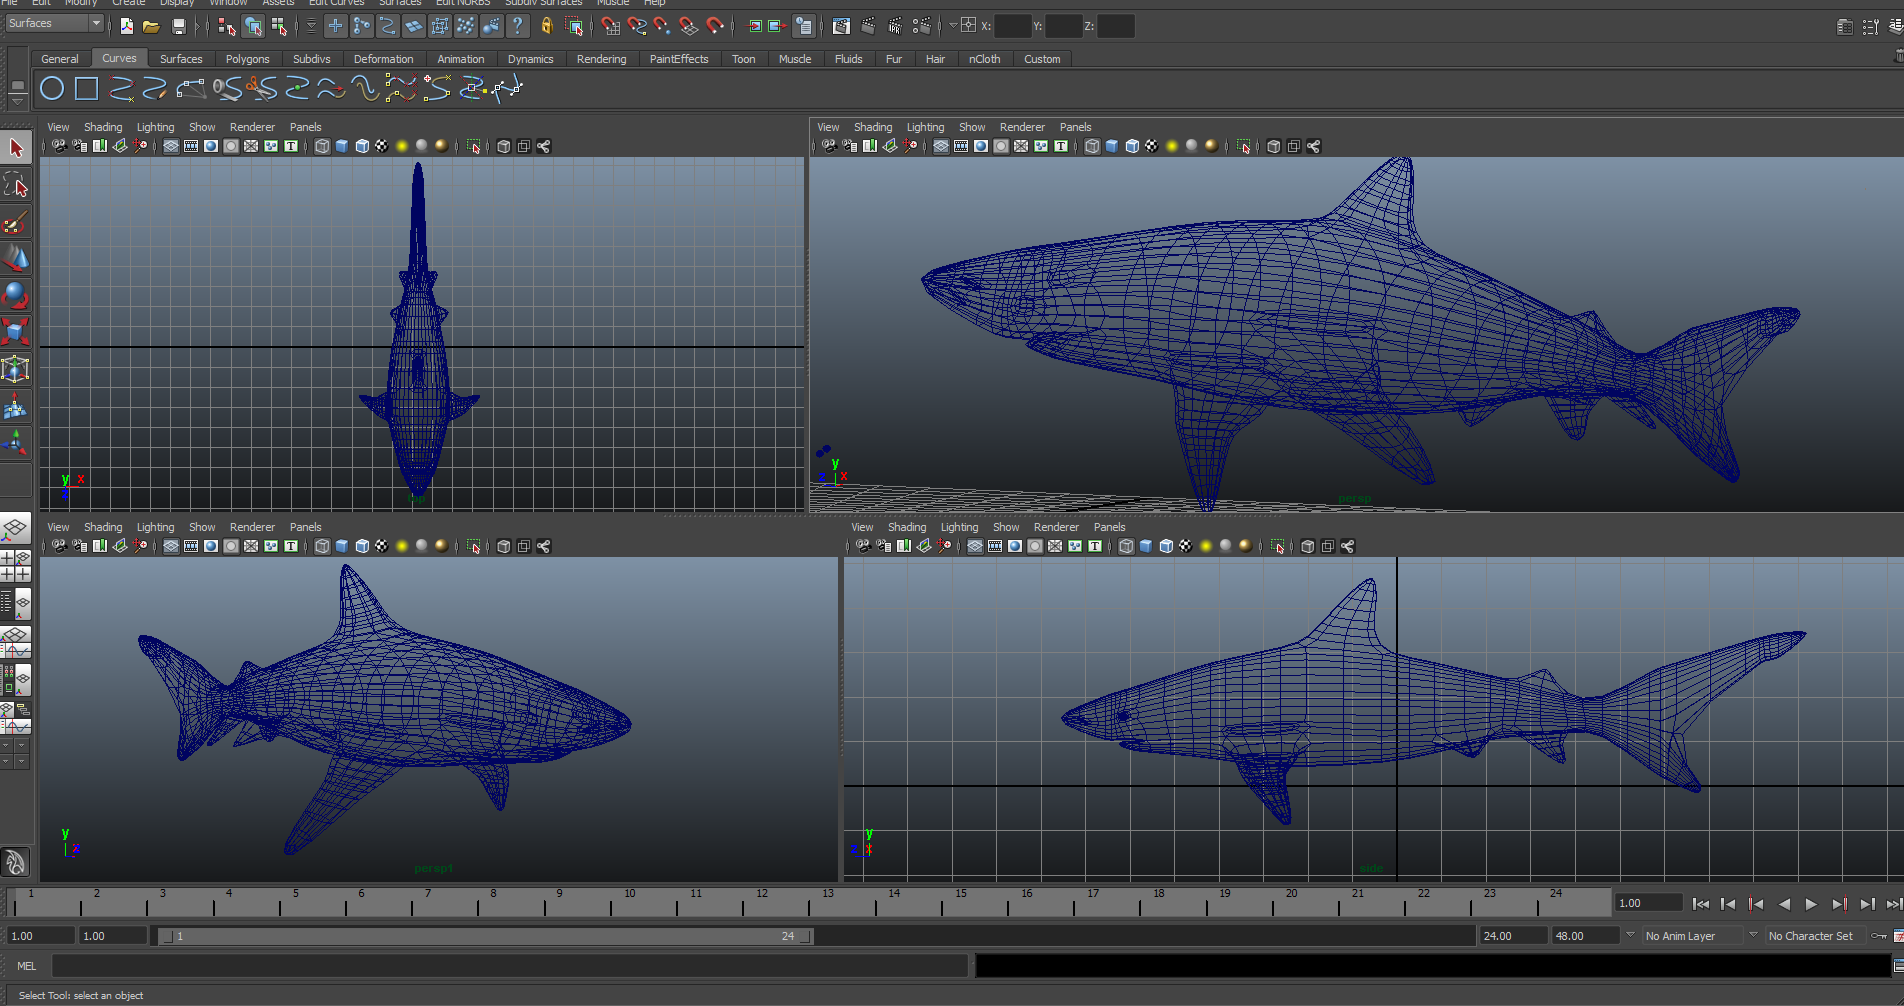Viewport: 1904px width, 1006px height.
Task: Open the No Anim Layer dropdown
Action: coord(1692,935)
